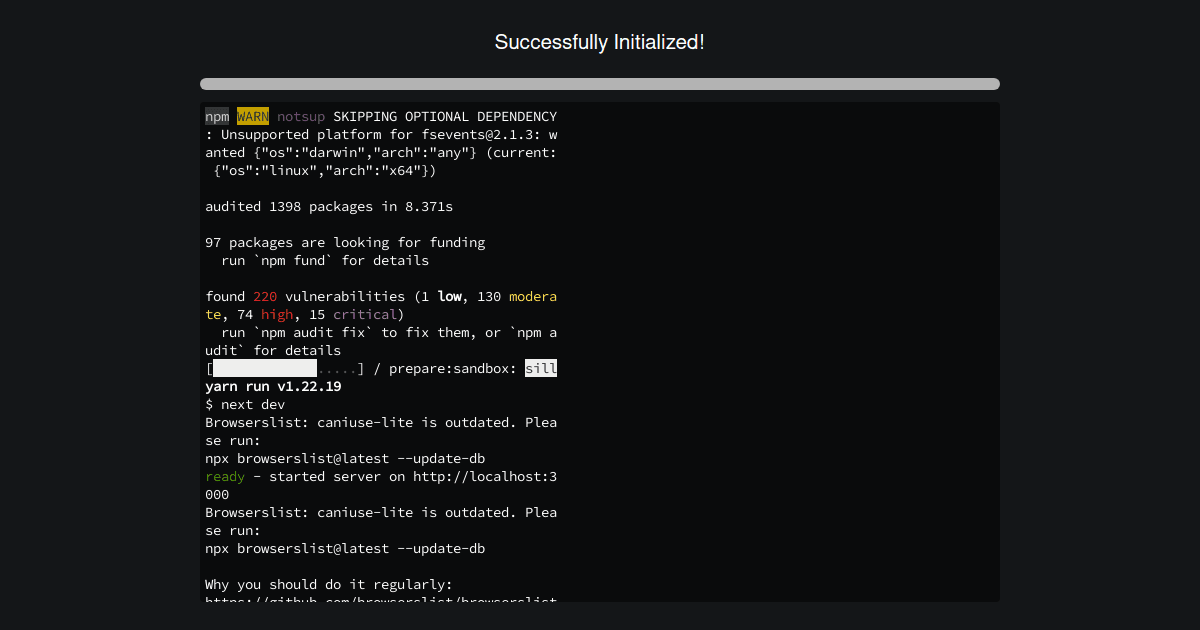Image resolution: width=1200 pixels, height=630 pixels.
Task: Select the yarn run v1.22.19 line
Action: point(273,386)
